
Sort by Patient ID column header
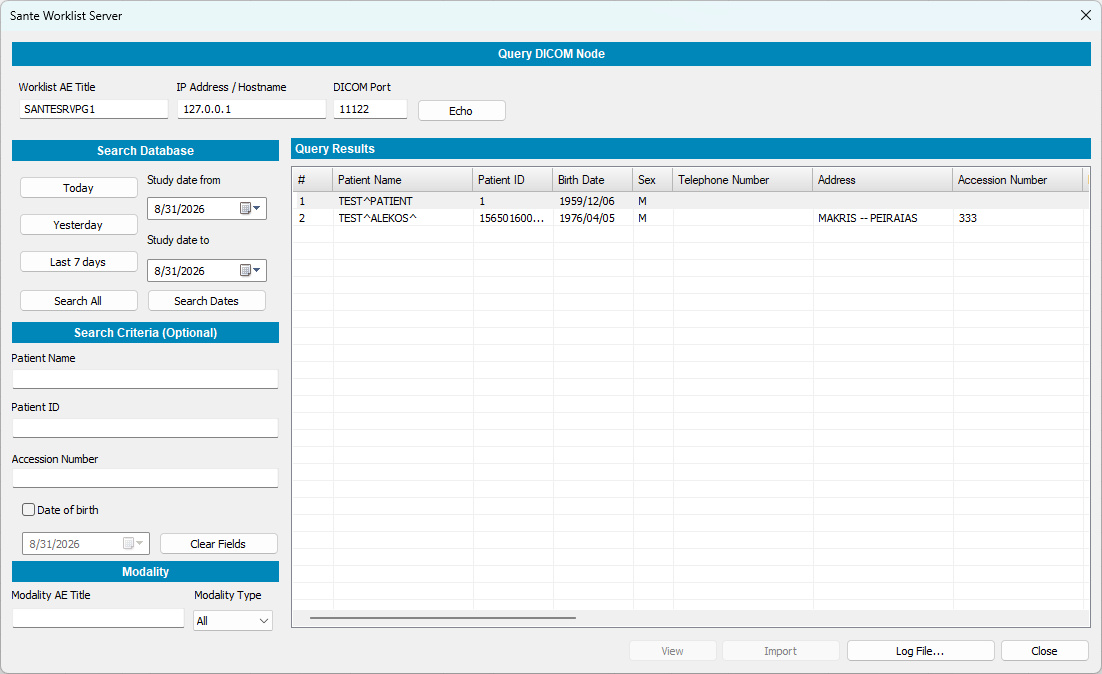(513, 180)
